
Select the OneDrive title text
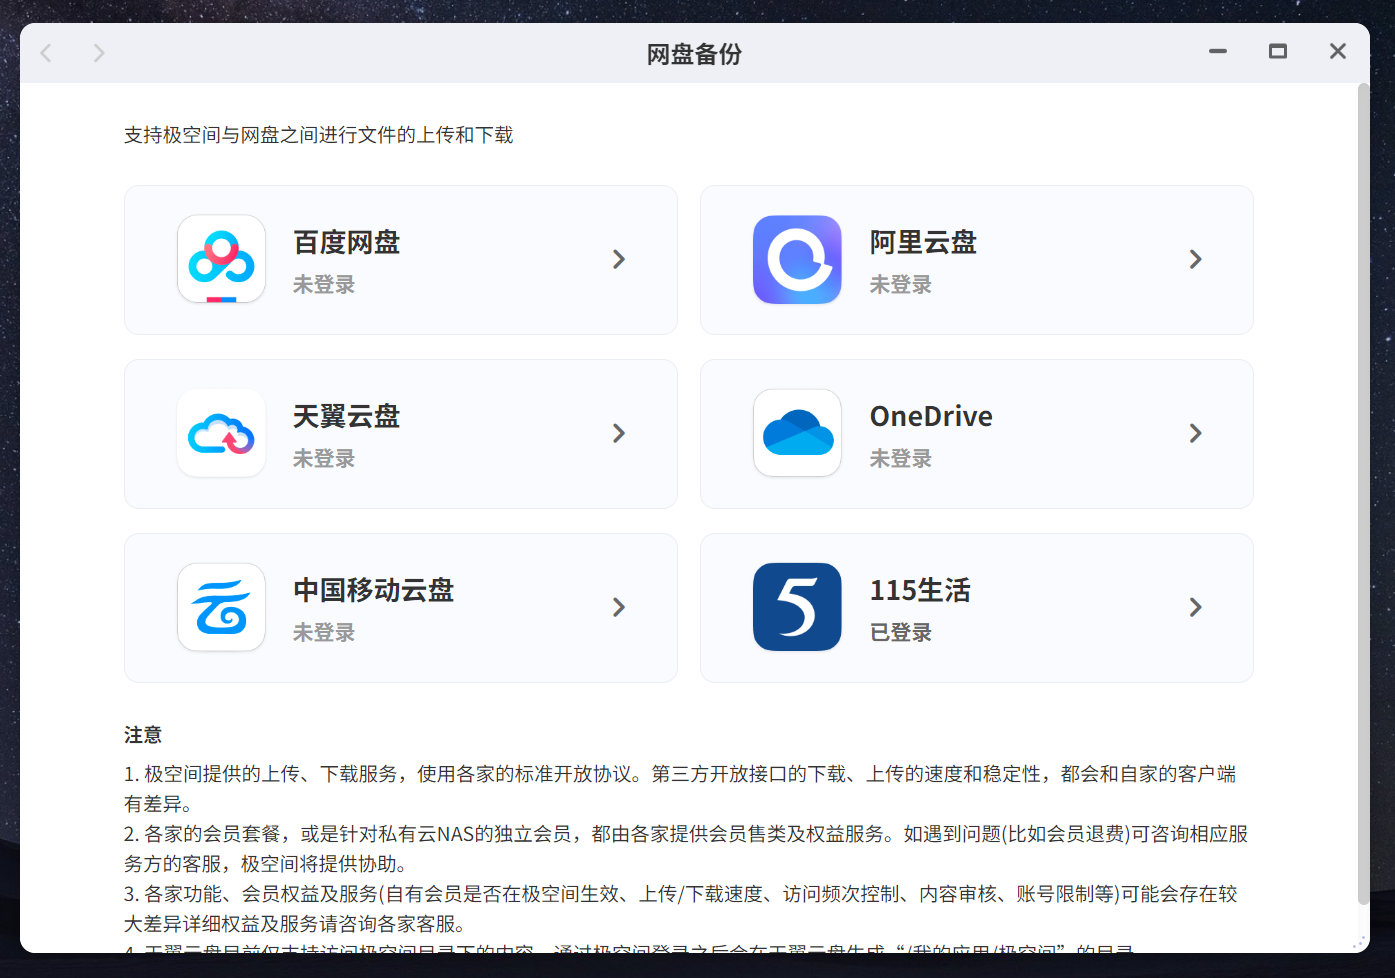tap(931, 416)
